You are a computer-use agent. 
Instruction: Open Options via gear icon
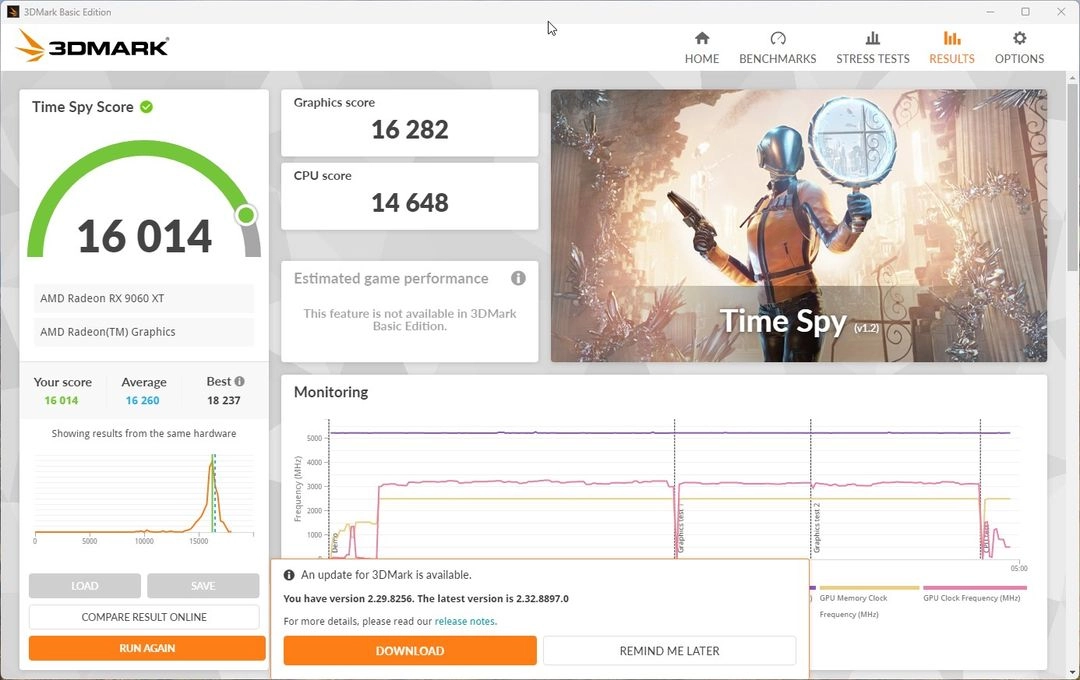(x=1019, y=38)
